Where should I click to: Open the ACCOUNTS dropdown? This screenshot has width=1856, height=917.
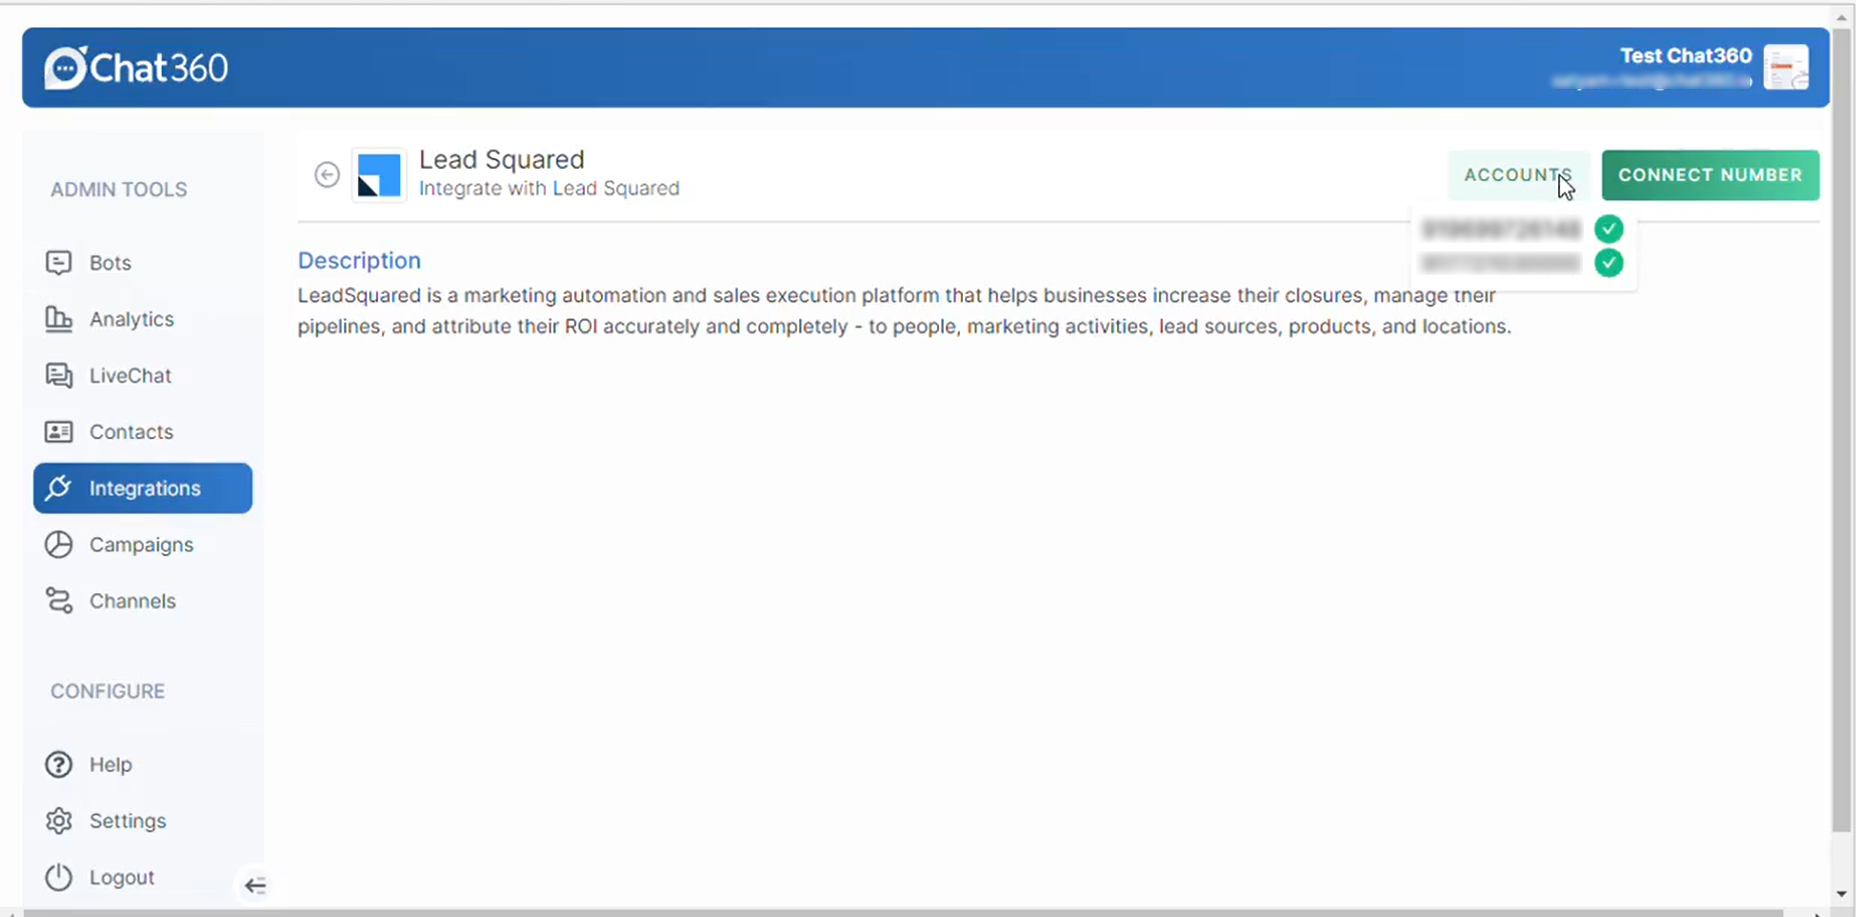coord(1518,175)
